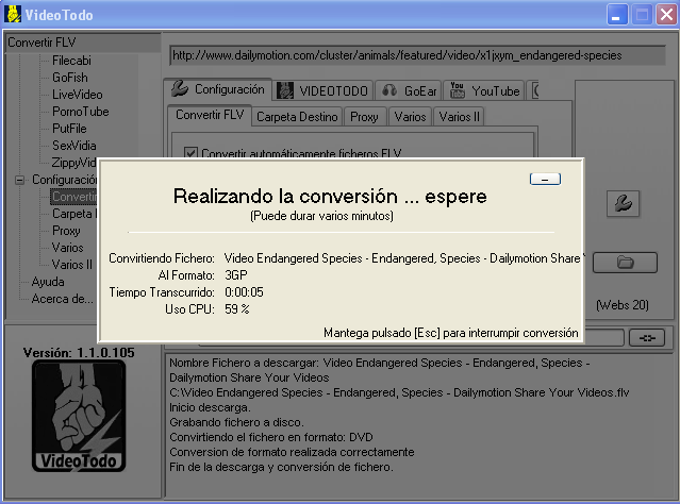Minimize the VideoTodo window

617,15
